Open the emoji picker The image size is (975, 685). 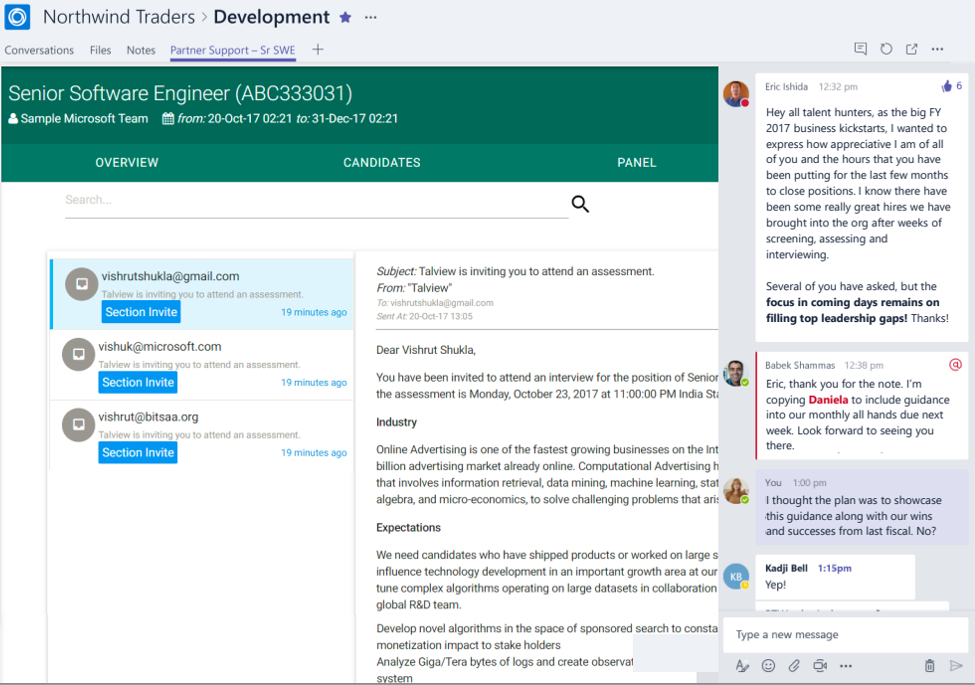[769, 666]
